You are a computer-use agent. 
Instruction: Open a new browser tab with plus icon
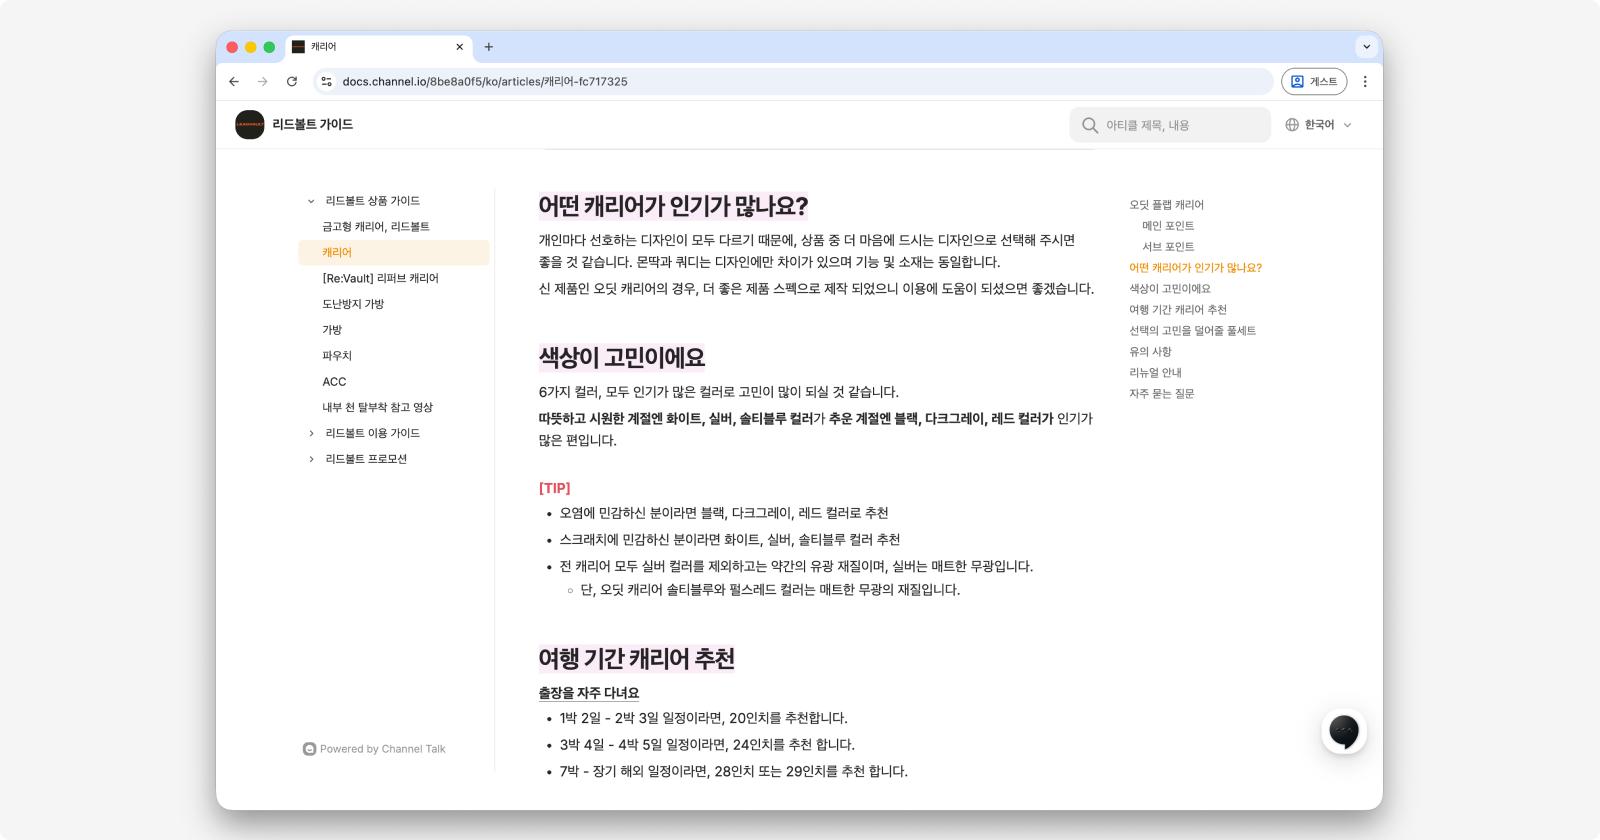(489, 47)
